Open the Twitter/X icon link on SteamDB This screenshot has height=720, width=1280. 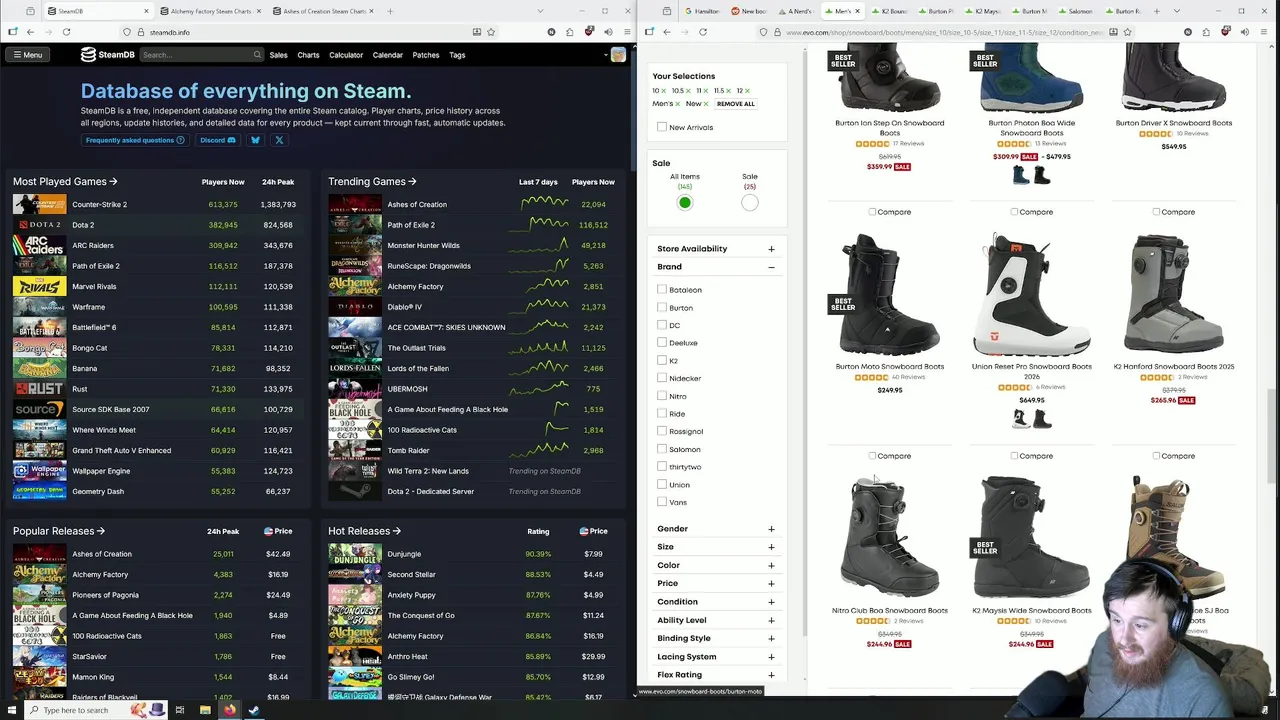279,140
